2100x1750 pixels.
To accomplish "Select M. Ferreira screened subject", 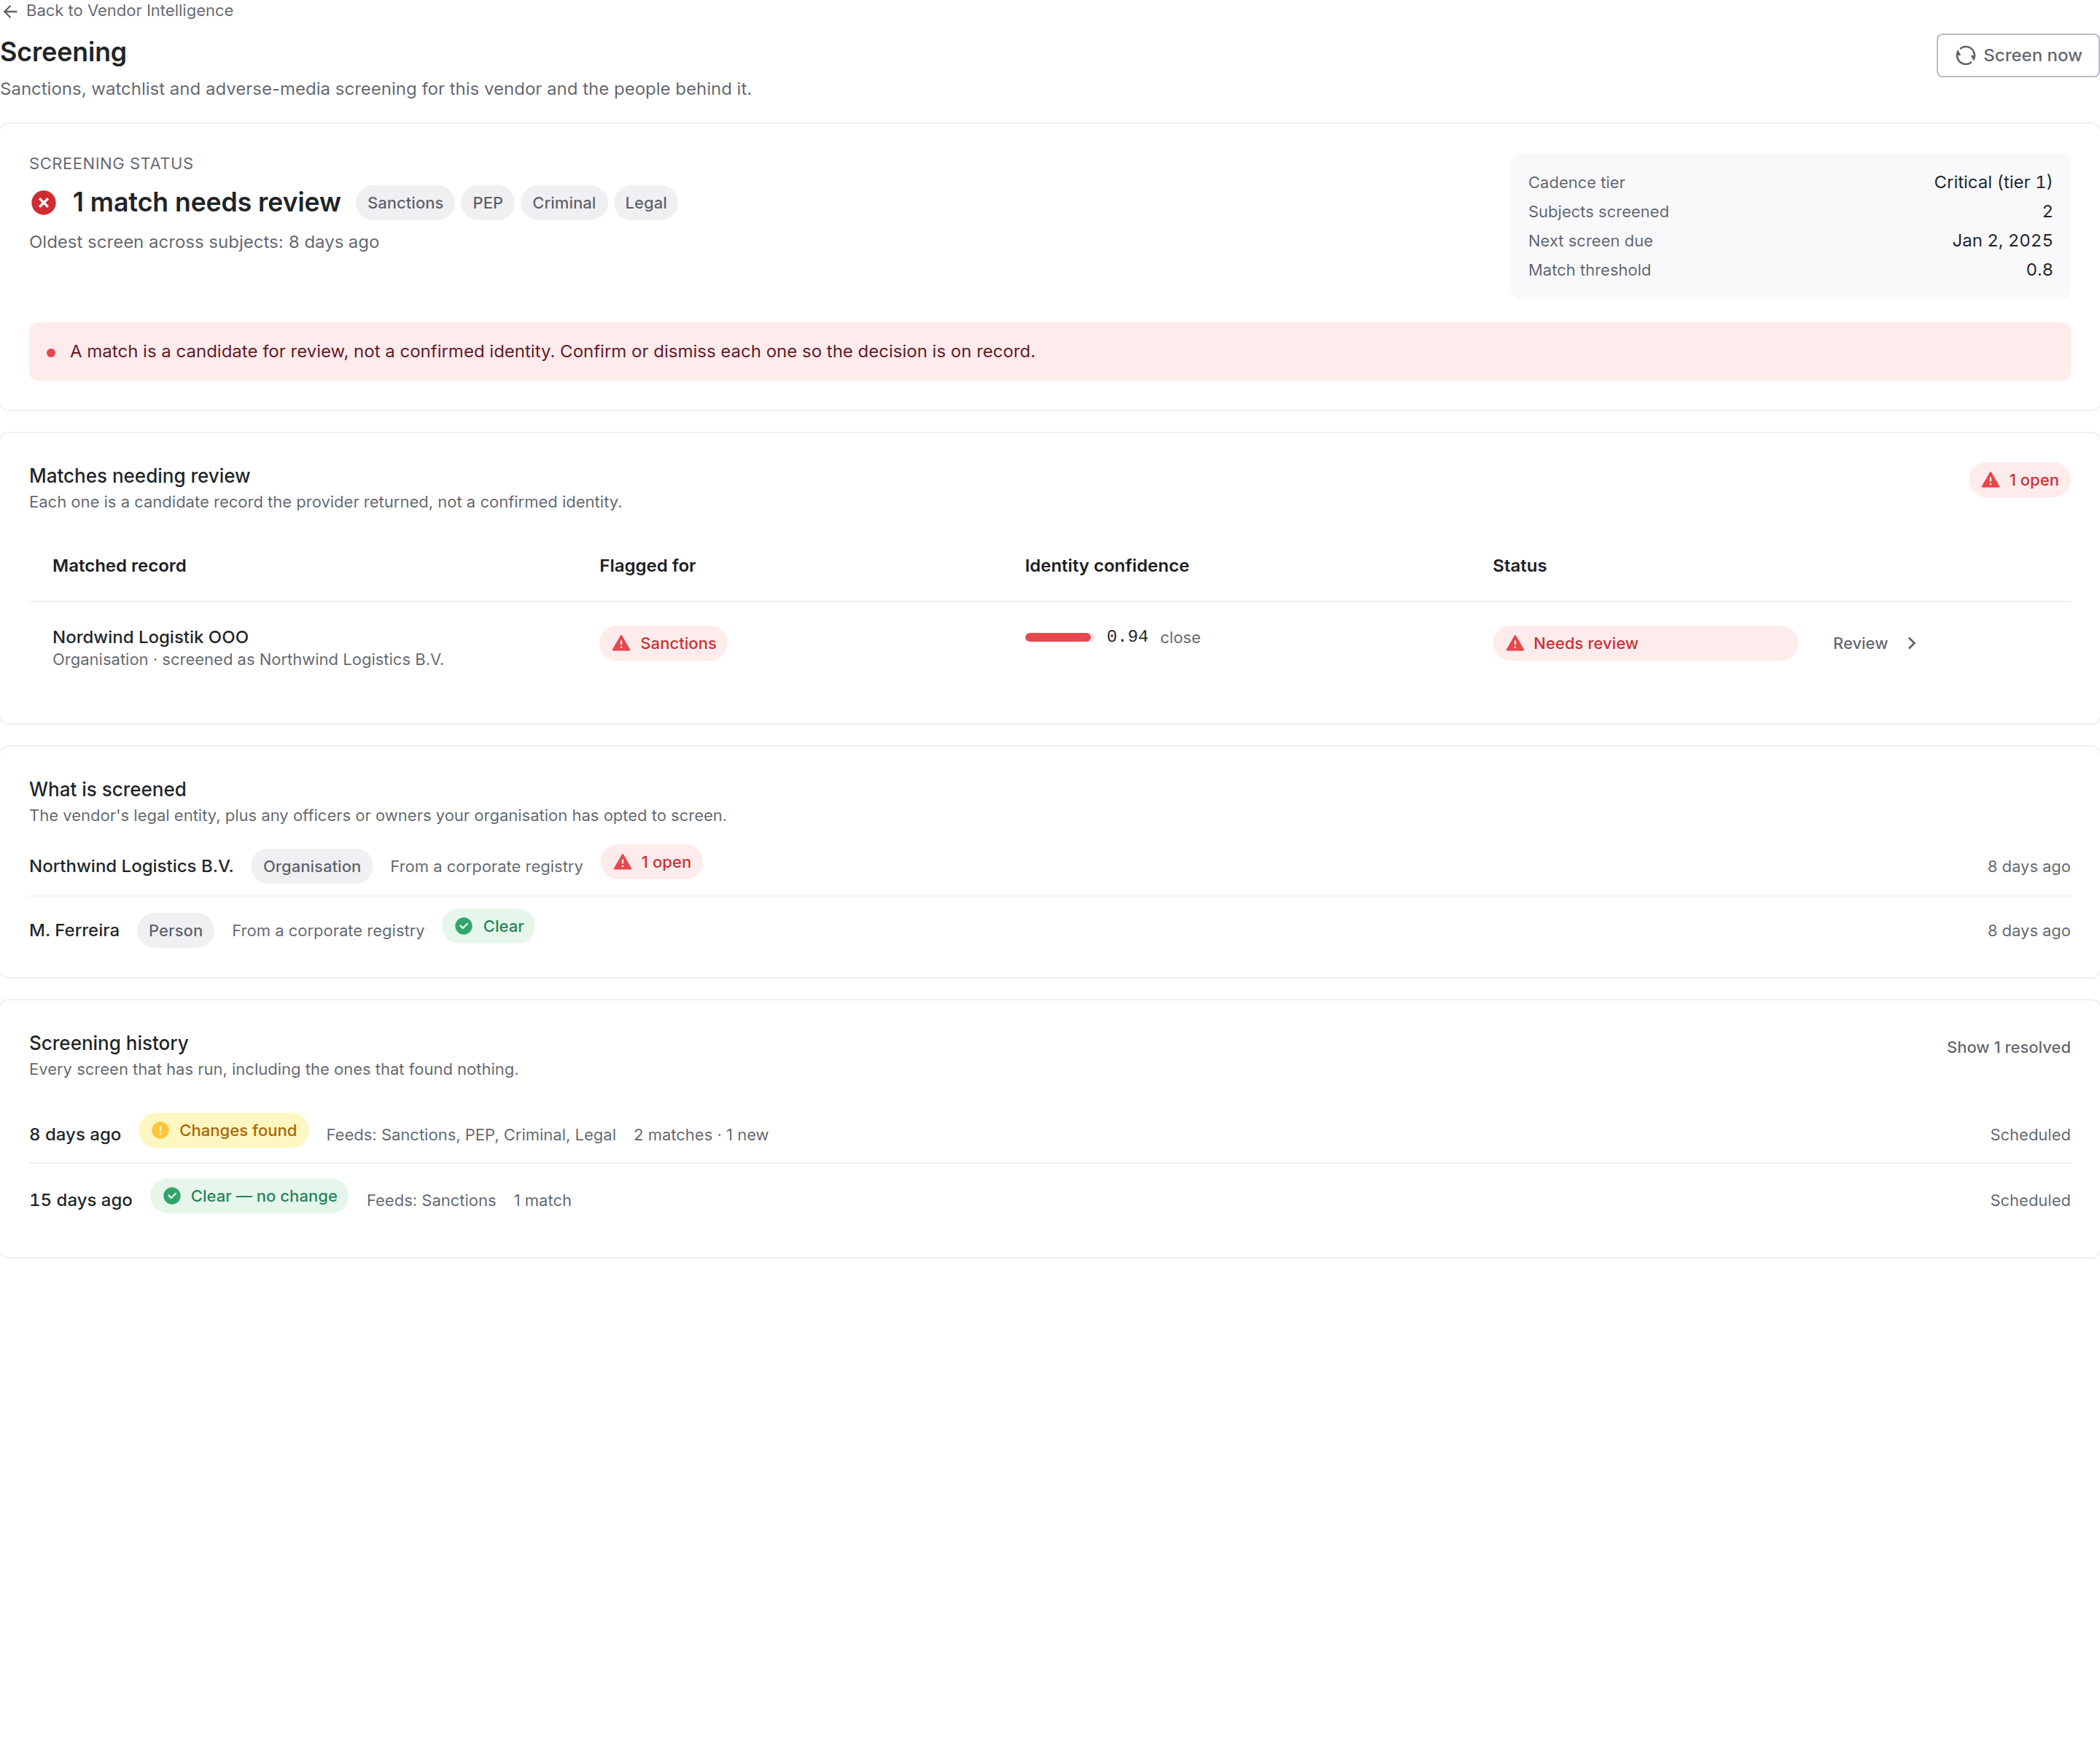I will [x=74, y=930].
